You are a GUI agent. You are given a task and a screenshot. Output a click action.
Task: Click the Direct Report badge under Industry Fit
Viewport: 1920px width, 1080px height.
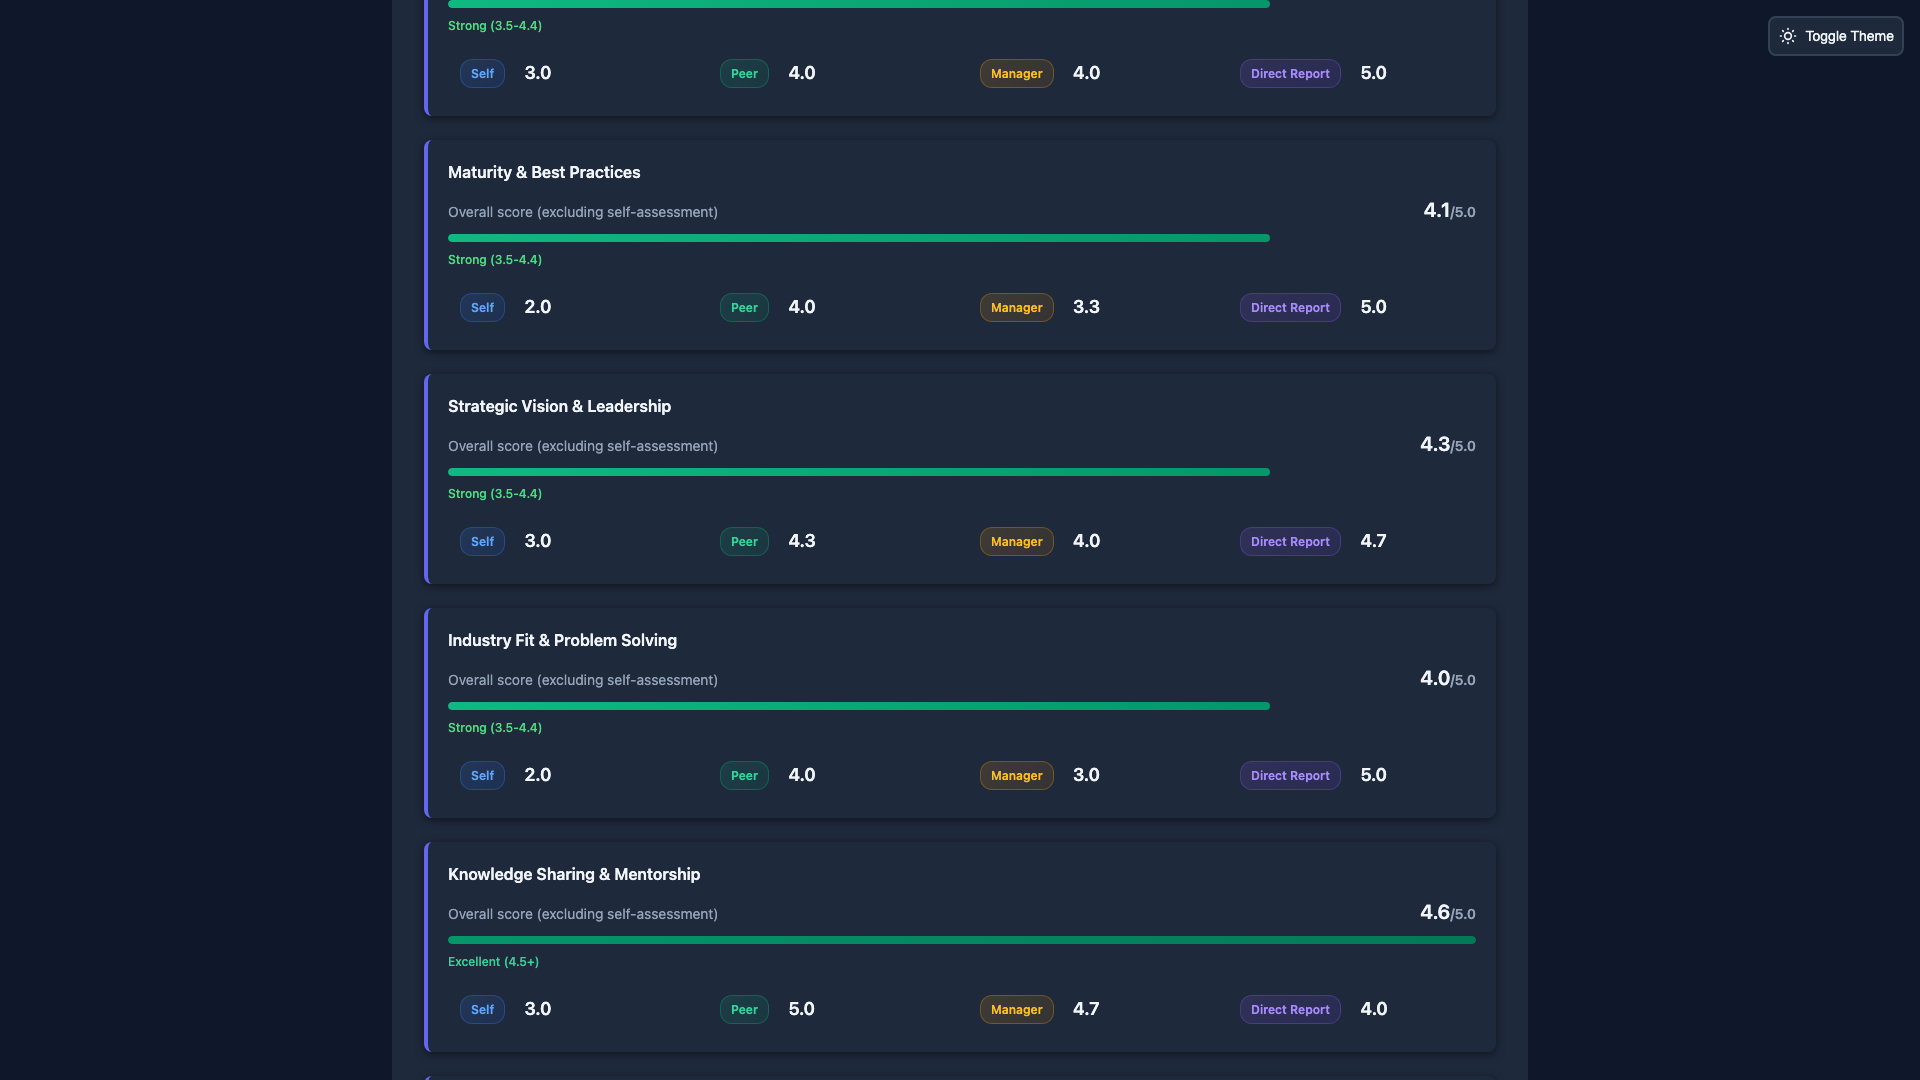click(1289, 775)
